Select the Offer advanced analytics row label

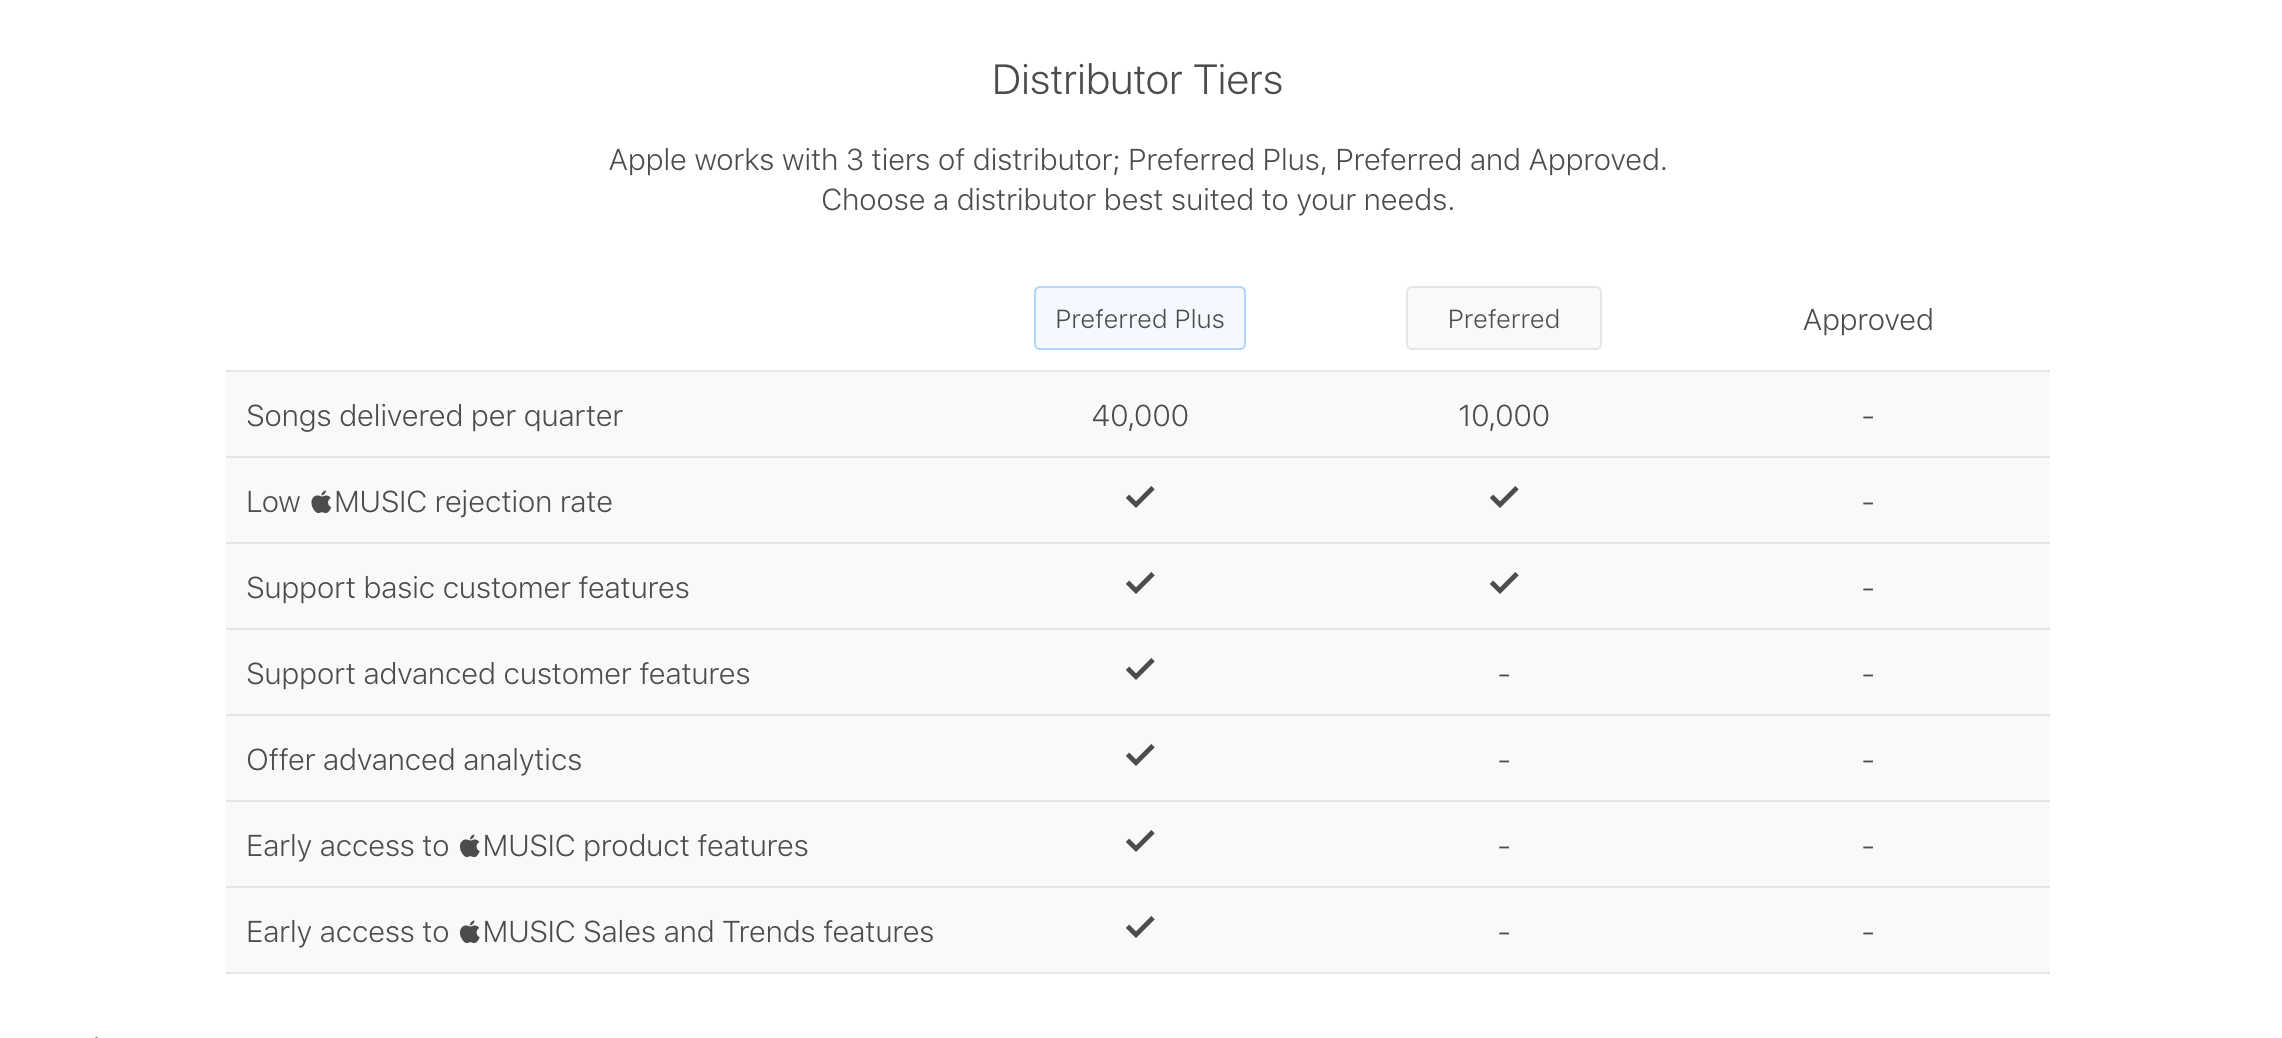413,760
